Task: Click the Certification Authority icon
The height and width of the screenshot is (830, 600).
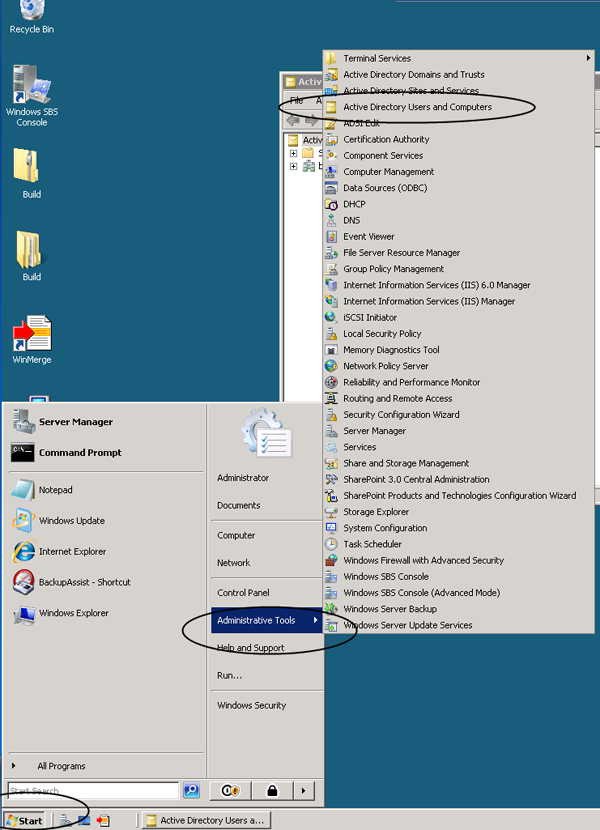Action: (331, 140)
